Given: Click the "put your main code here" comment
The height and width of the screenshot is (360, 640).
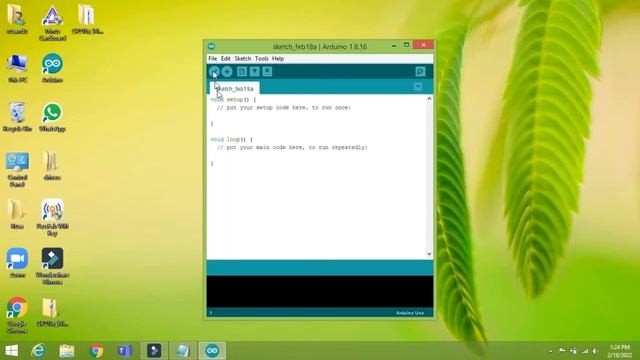Looking at the screenshot, I should [292, 147].
